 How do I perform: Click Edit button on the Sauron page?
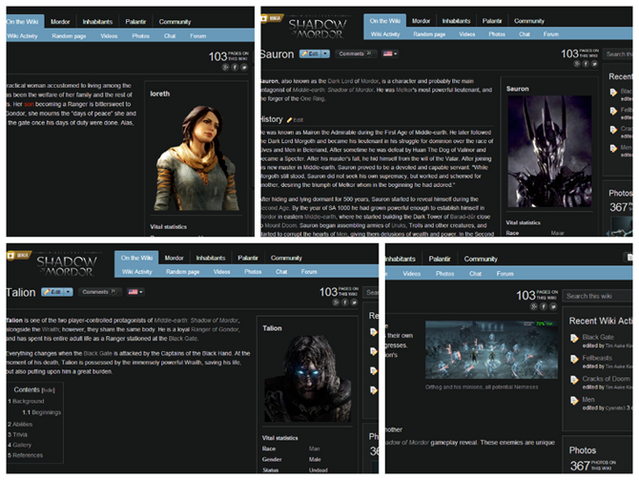(x=310, y=53)
